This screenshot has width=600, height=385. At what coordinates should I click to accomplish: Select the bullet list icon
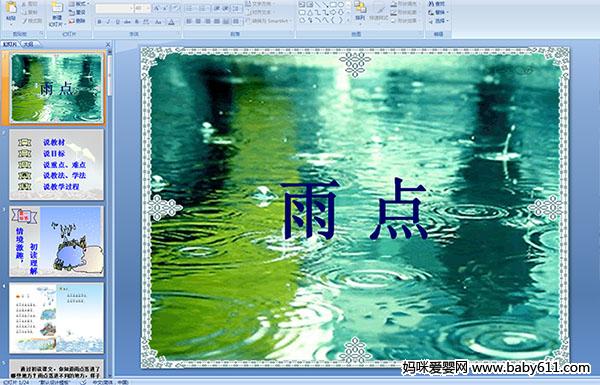click(x=190, y=8)
